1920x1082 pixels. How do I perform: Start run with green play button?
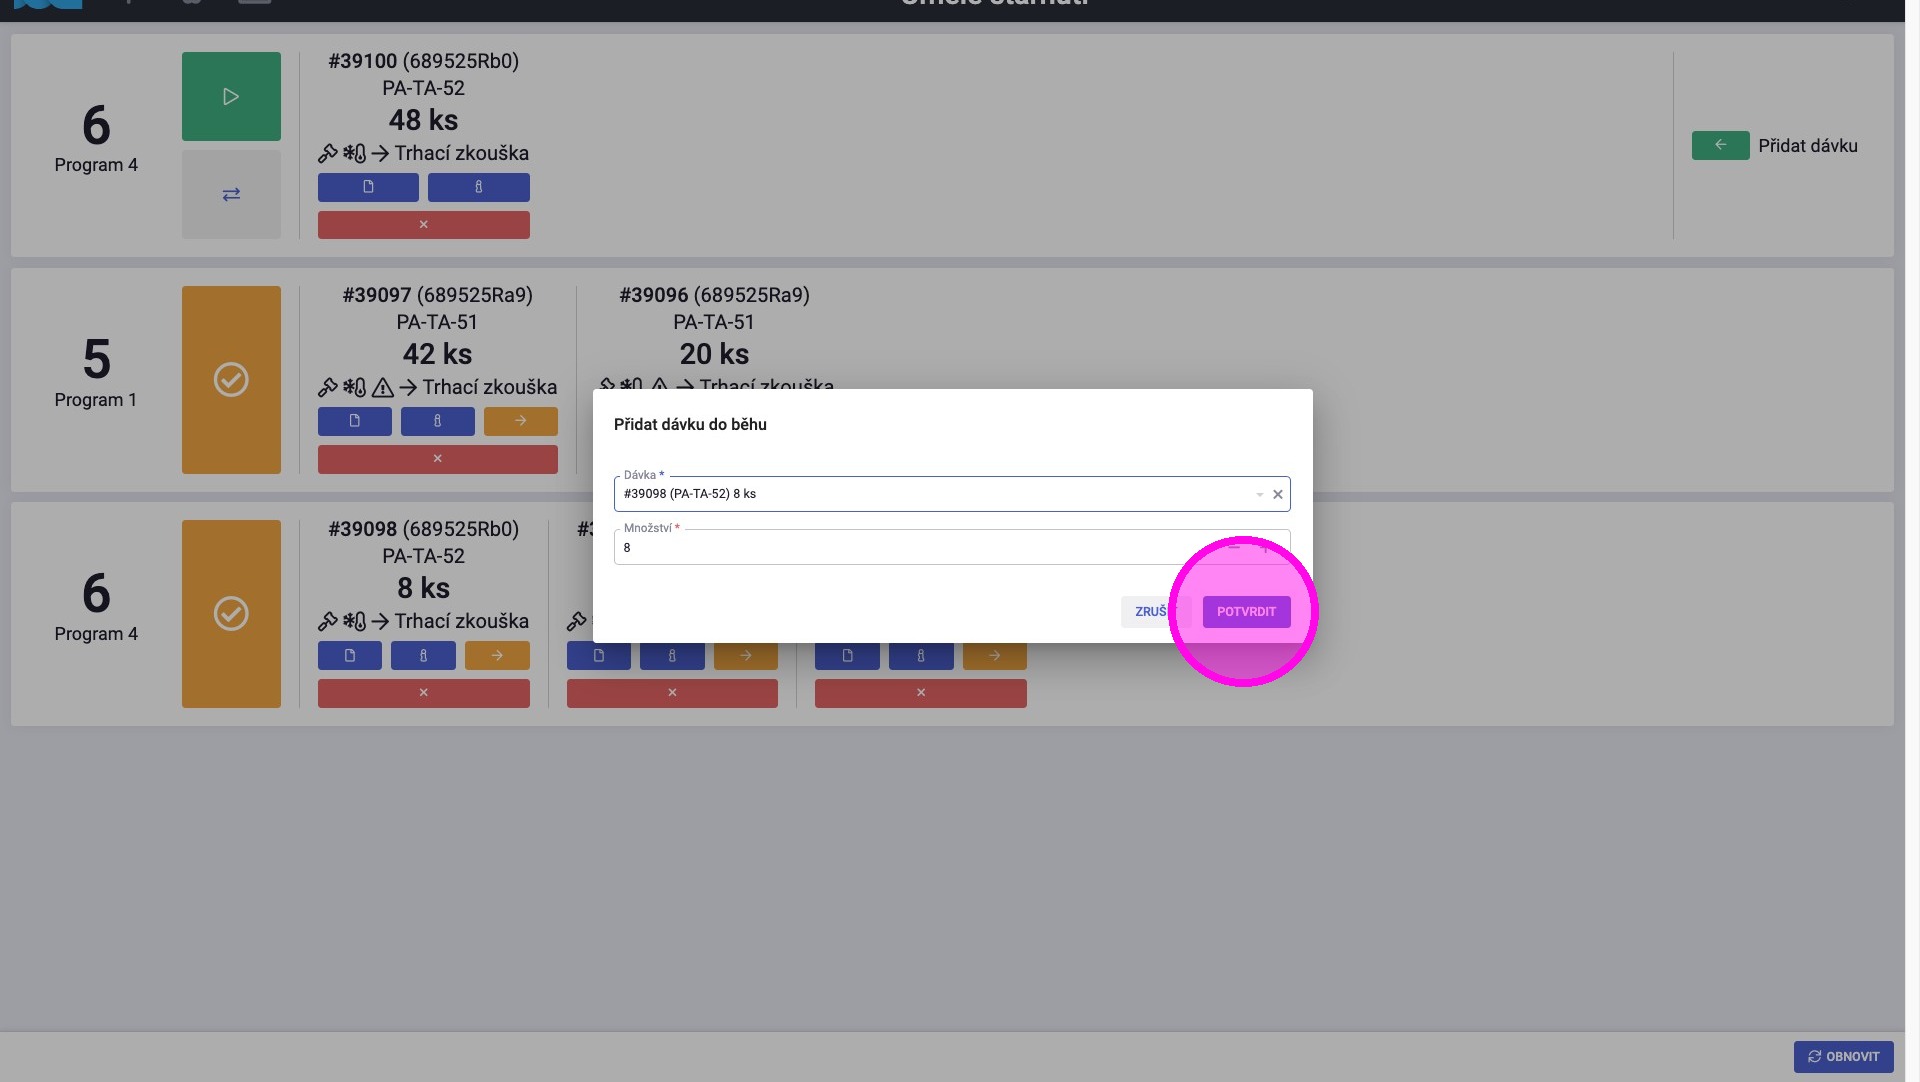[231, 97]
